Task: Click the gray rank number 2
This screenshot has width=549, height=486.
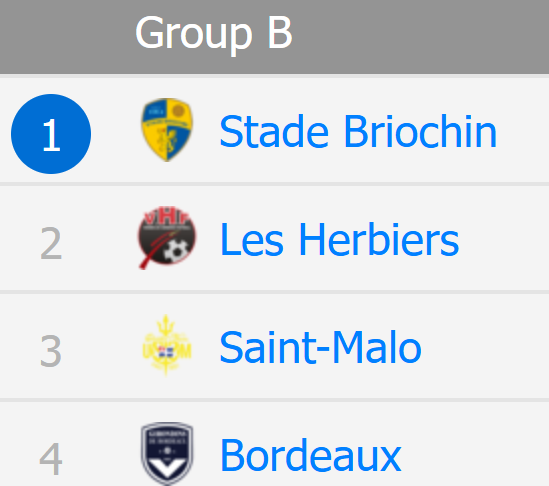Action: point(51,243)
